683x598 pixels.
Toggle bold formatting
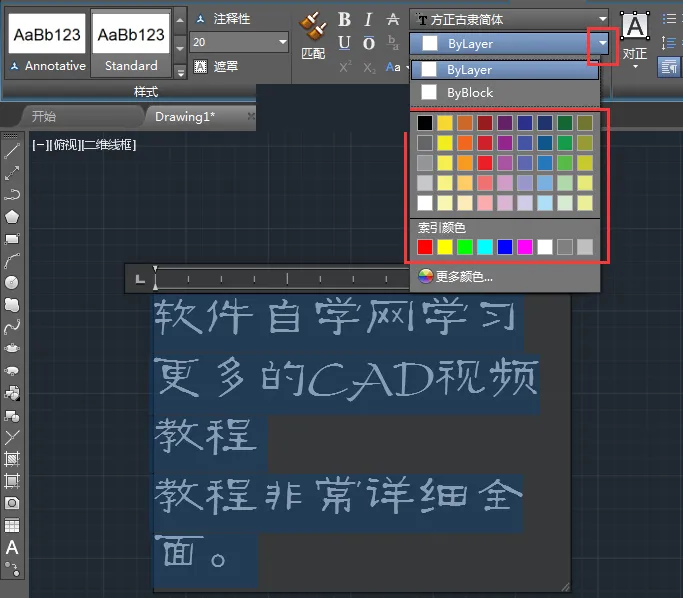(x=344, y=19)
